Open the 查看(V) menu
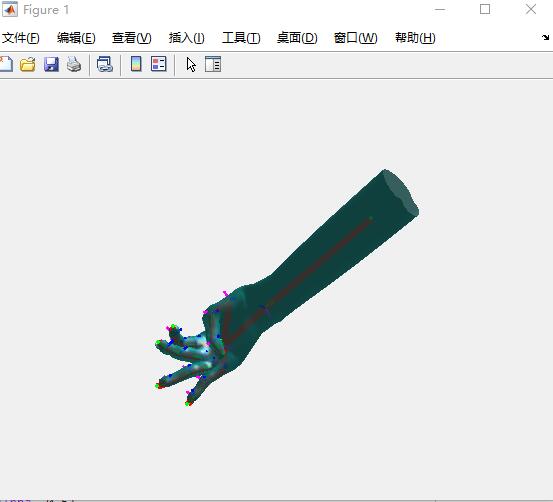This screenshot has height=502, width=553. click(x=132, y=38)
